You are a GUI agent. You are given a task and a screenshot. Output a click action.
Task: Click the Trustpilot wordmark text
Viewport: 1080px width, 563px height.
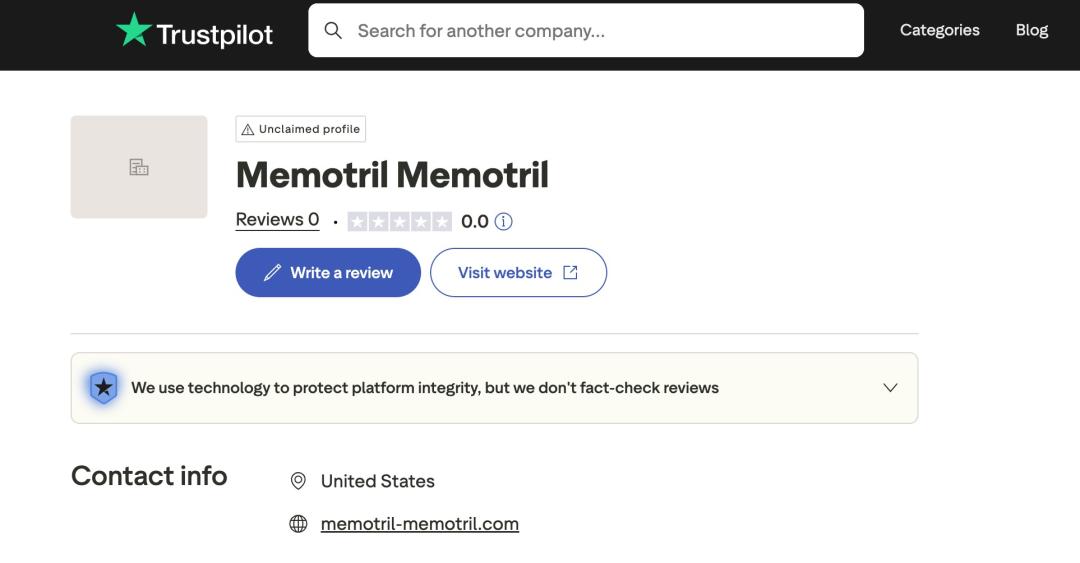[x=214, y=35]
